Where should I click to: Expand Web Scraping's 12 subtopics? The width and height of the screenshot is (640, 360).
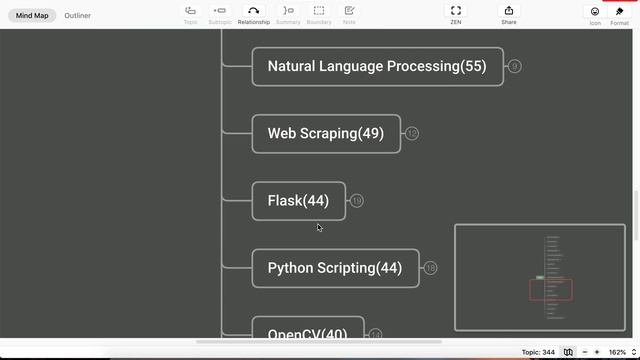click(x=412, y=133)
